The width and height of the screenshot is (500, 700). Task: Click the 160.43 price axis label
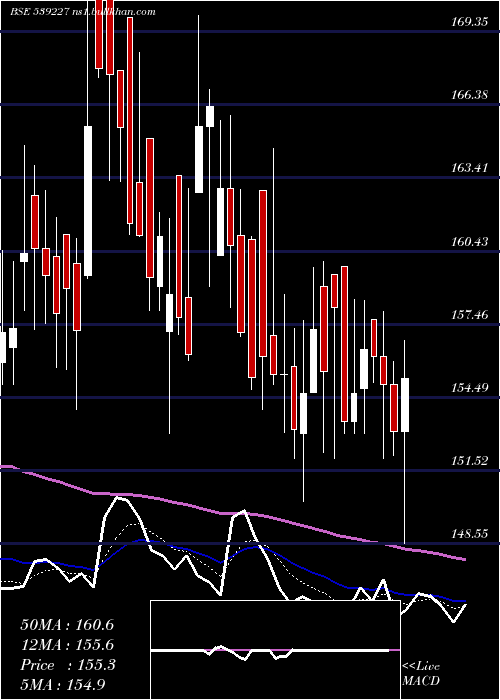coord(469,242)
